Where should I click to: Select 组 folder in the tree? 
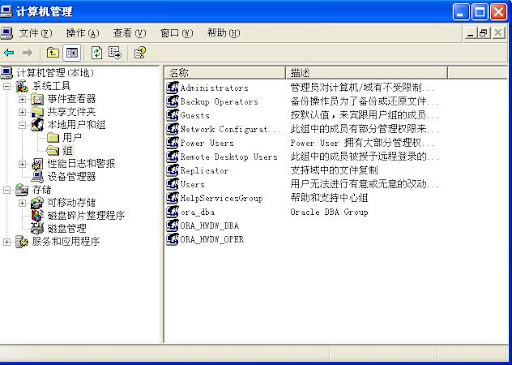point(67,151)
